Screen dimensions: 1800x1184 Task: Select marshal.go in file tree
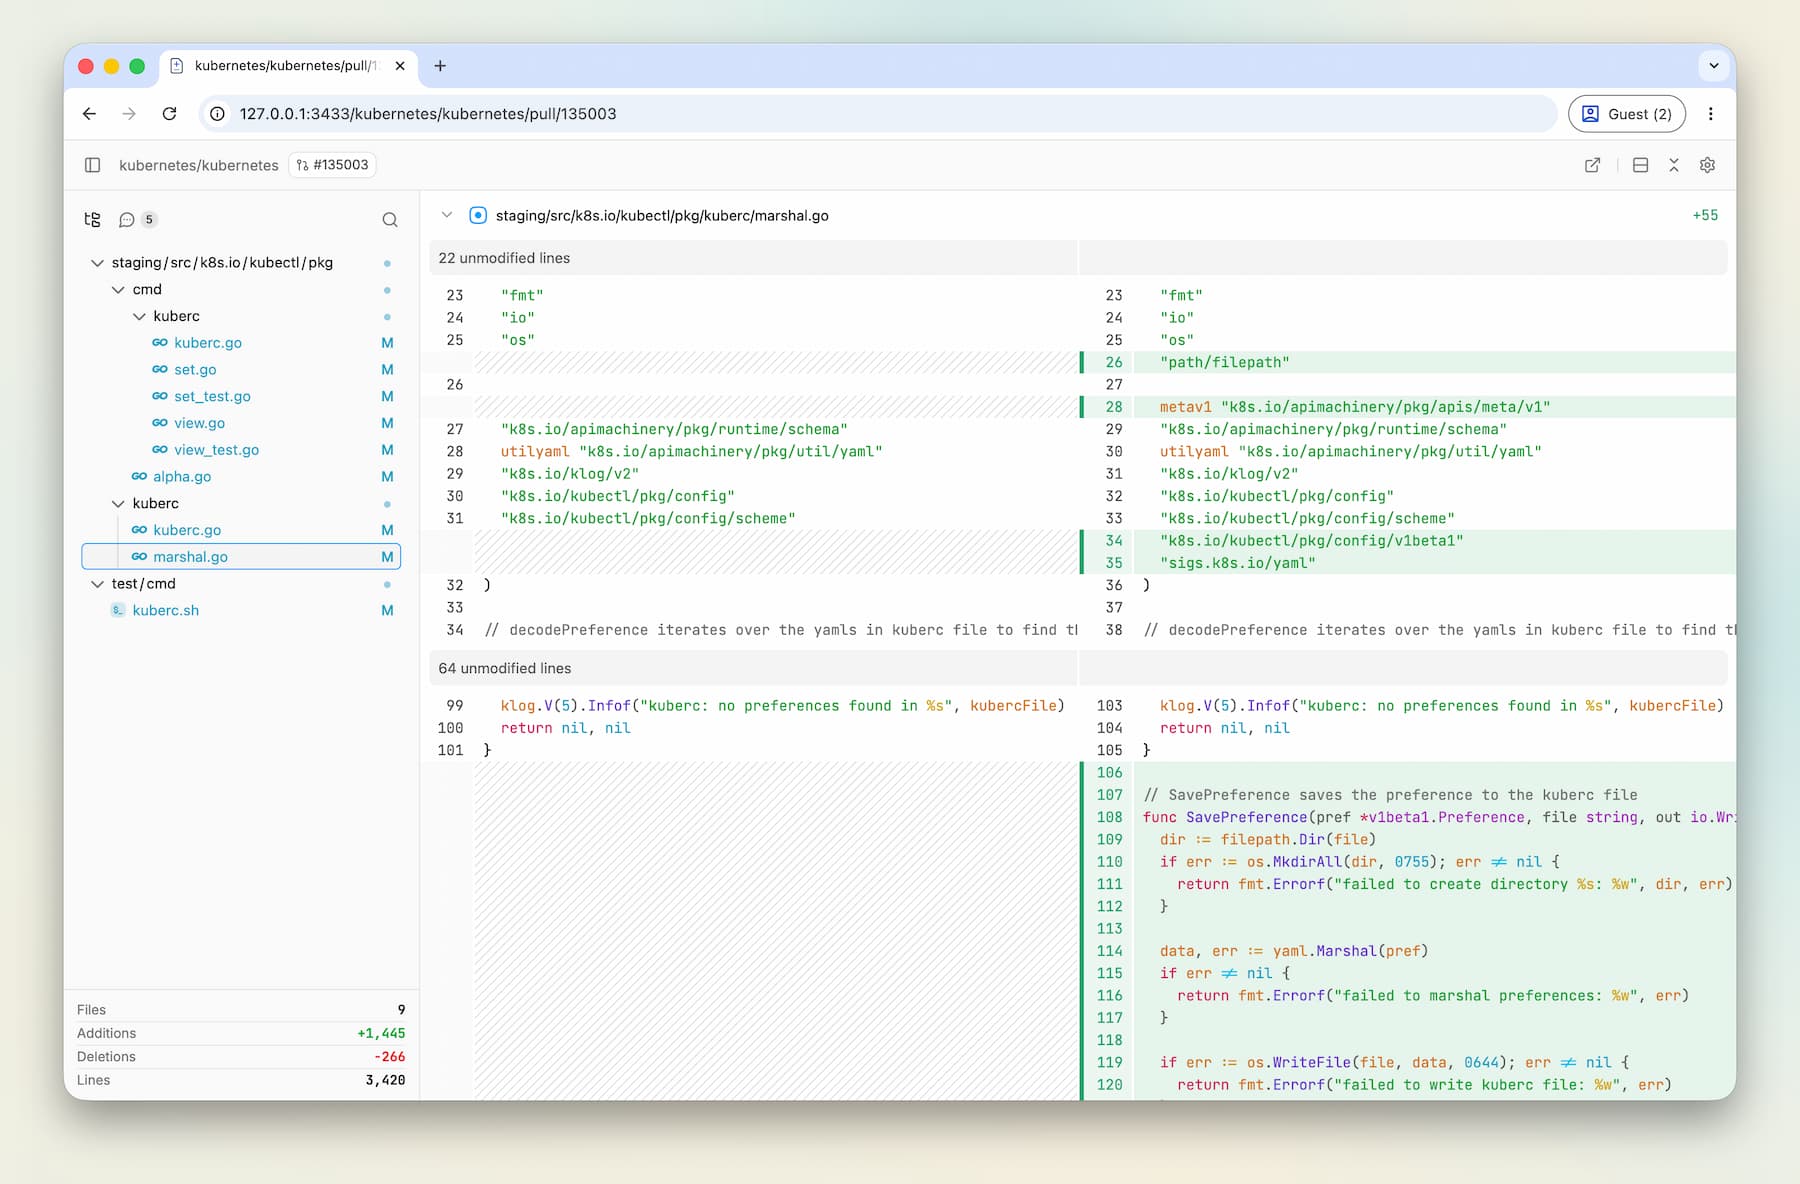coord(241,557)
